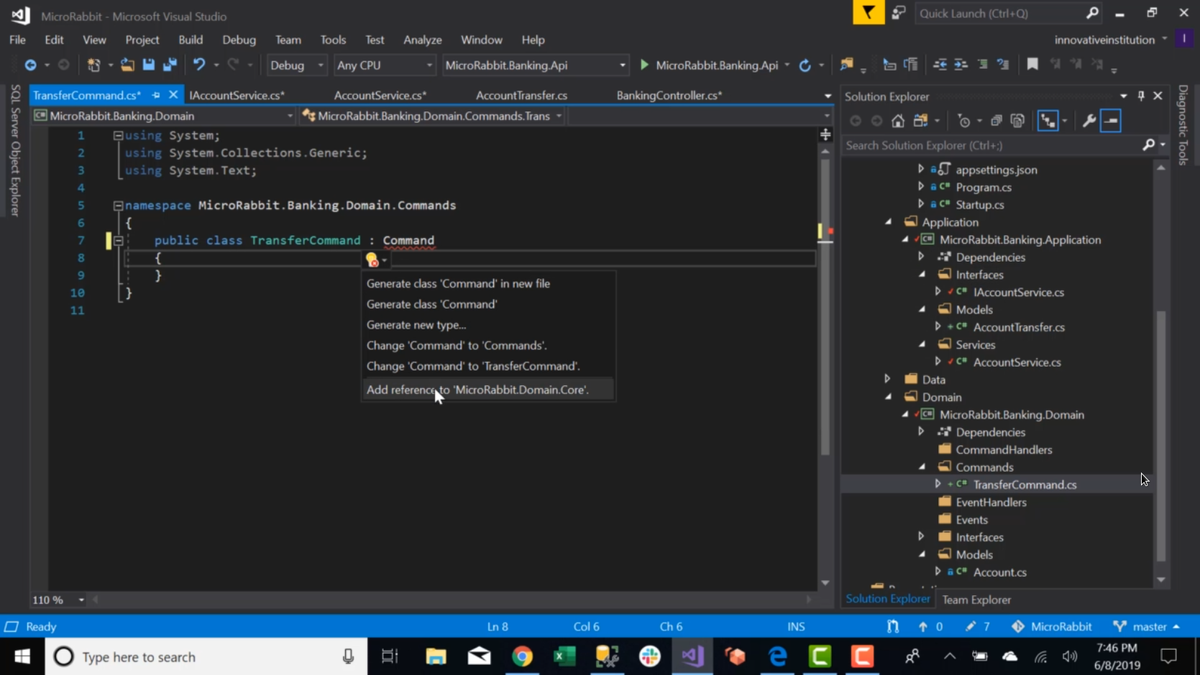Open the Windows Start menu
1200x675 pixels.
[22, 656]
